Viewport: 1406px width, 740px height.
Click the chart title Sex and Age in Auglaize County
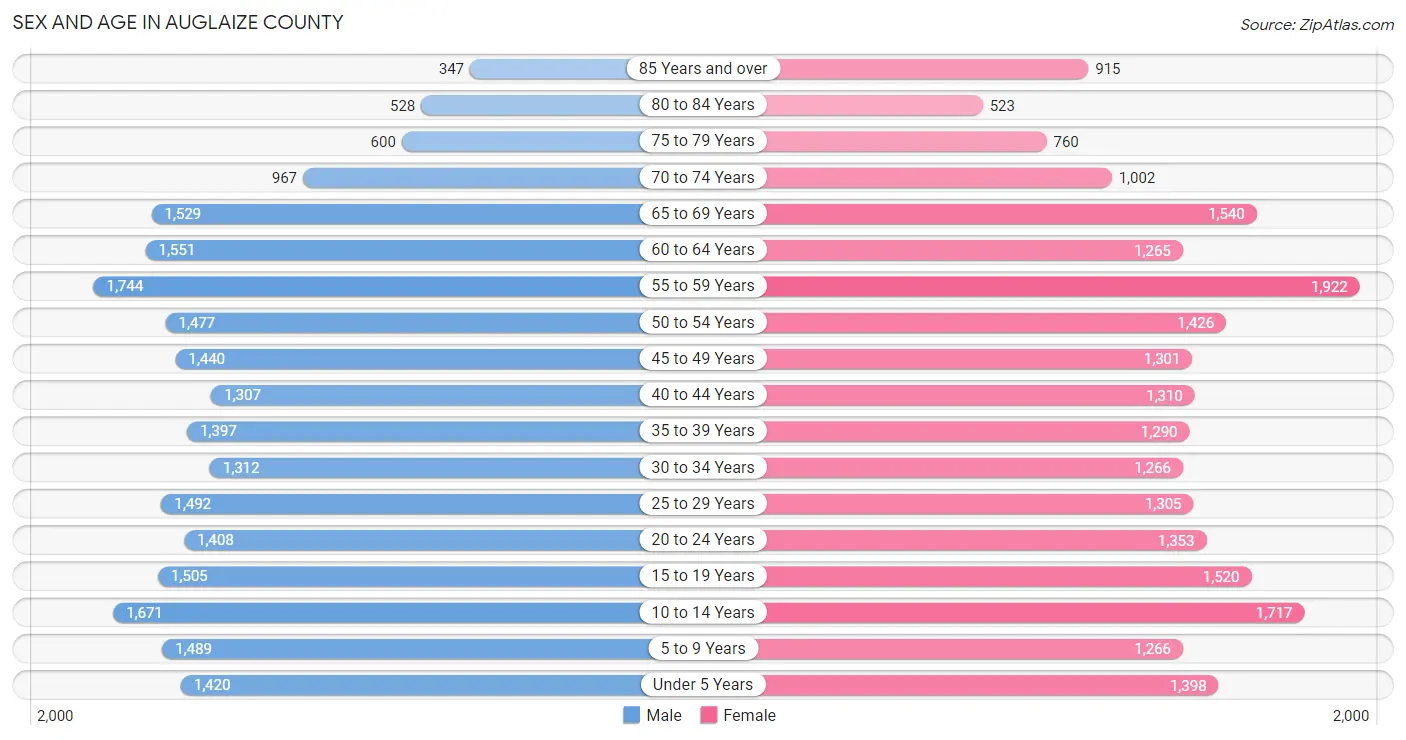click(x=178, y=22)
